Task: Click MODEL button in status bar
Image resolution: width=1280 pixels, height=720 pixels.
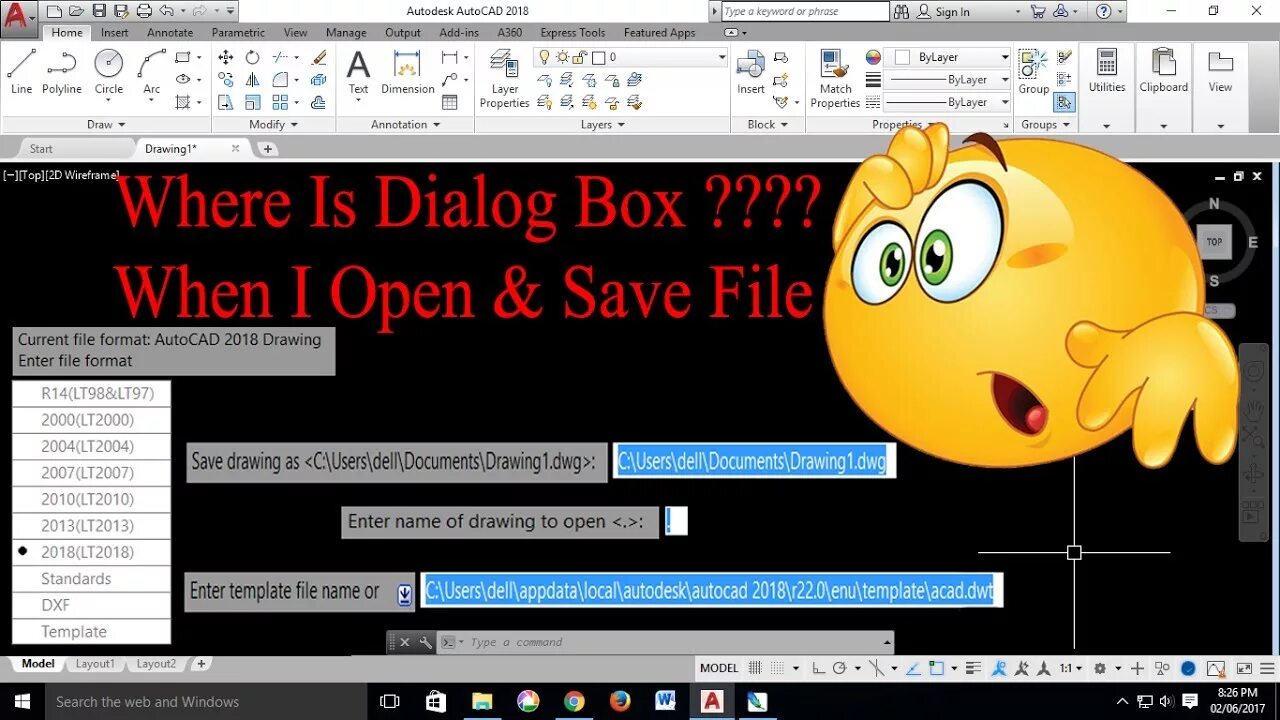Action: click(x=719, y=668)
